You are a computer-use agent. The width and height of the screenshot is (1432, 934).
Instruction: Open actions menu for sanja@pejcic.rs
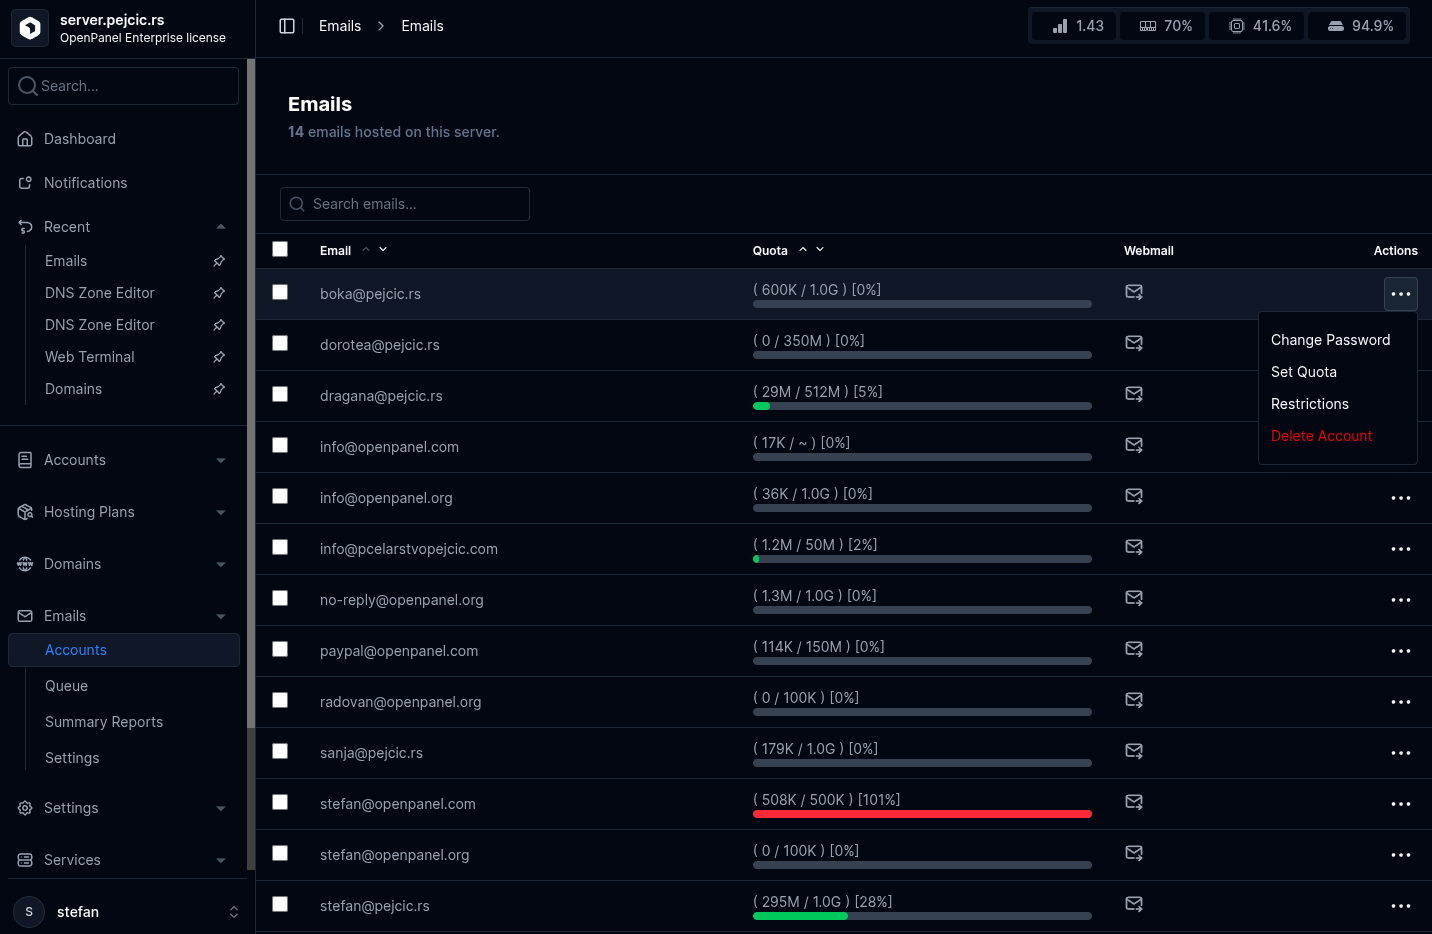pyautogui.click(x=1401, y=753)
